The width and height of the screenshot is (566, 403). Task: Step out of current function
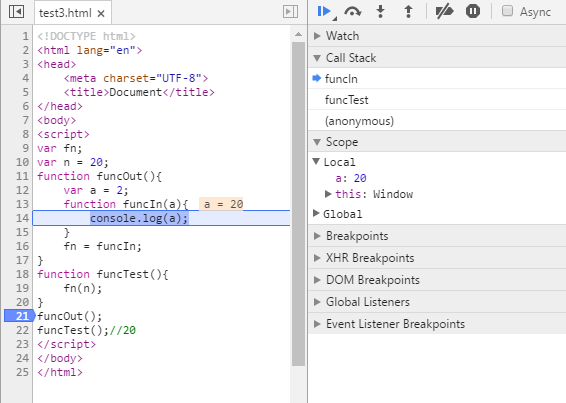pyautogui.click(x=408, y=12)
